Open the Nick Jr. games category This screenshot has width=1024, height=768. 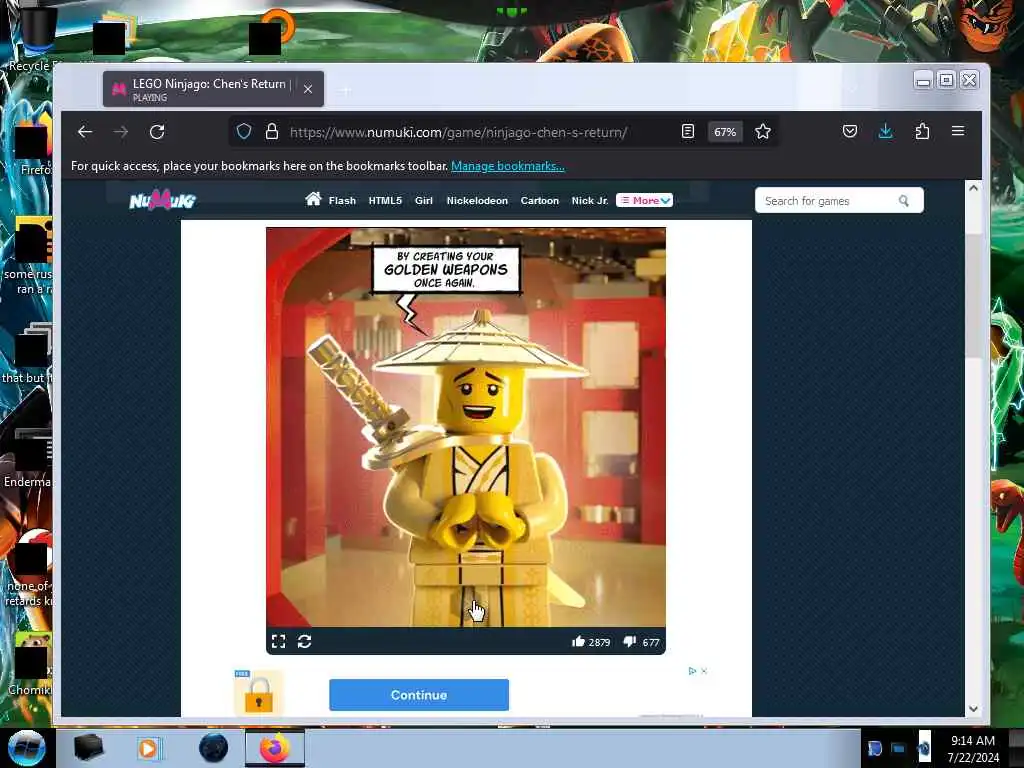pos(589,200)
